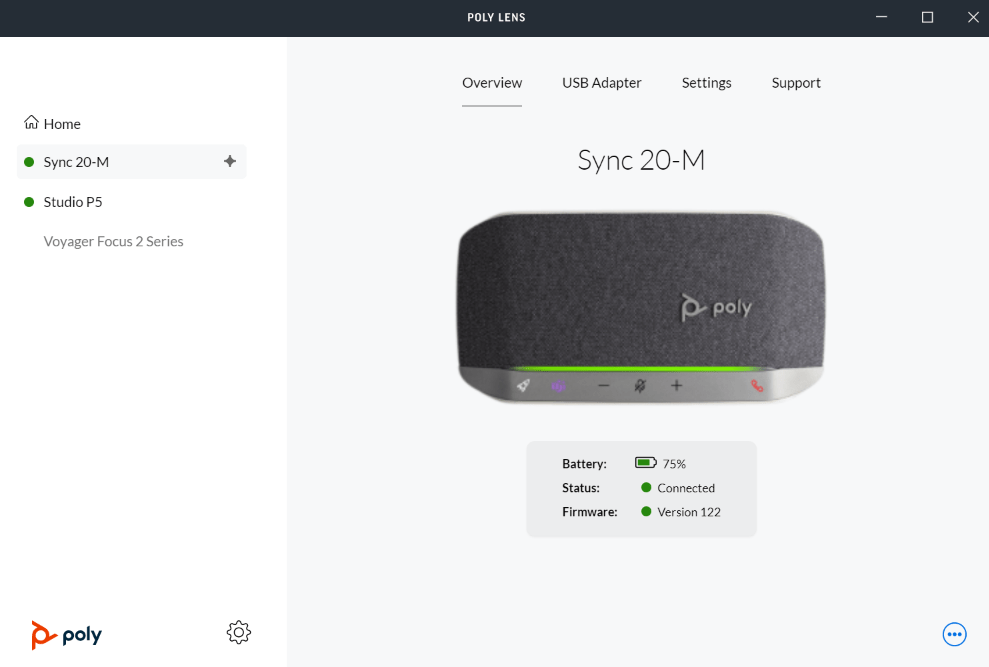Click Firmware Version 122 text
The height and width of the screenshot is (667, 989).
(688, 512)
